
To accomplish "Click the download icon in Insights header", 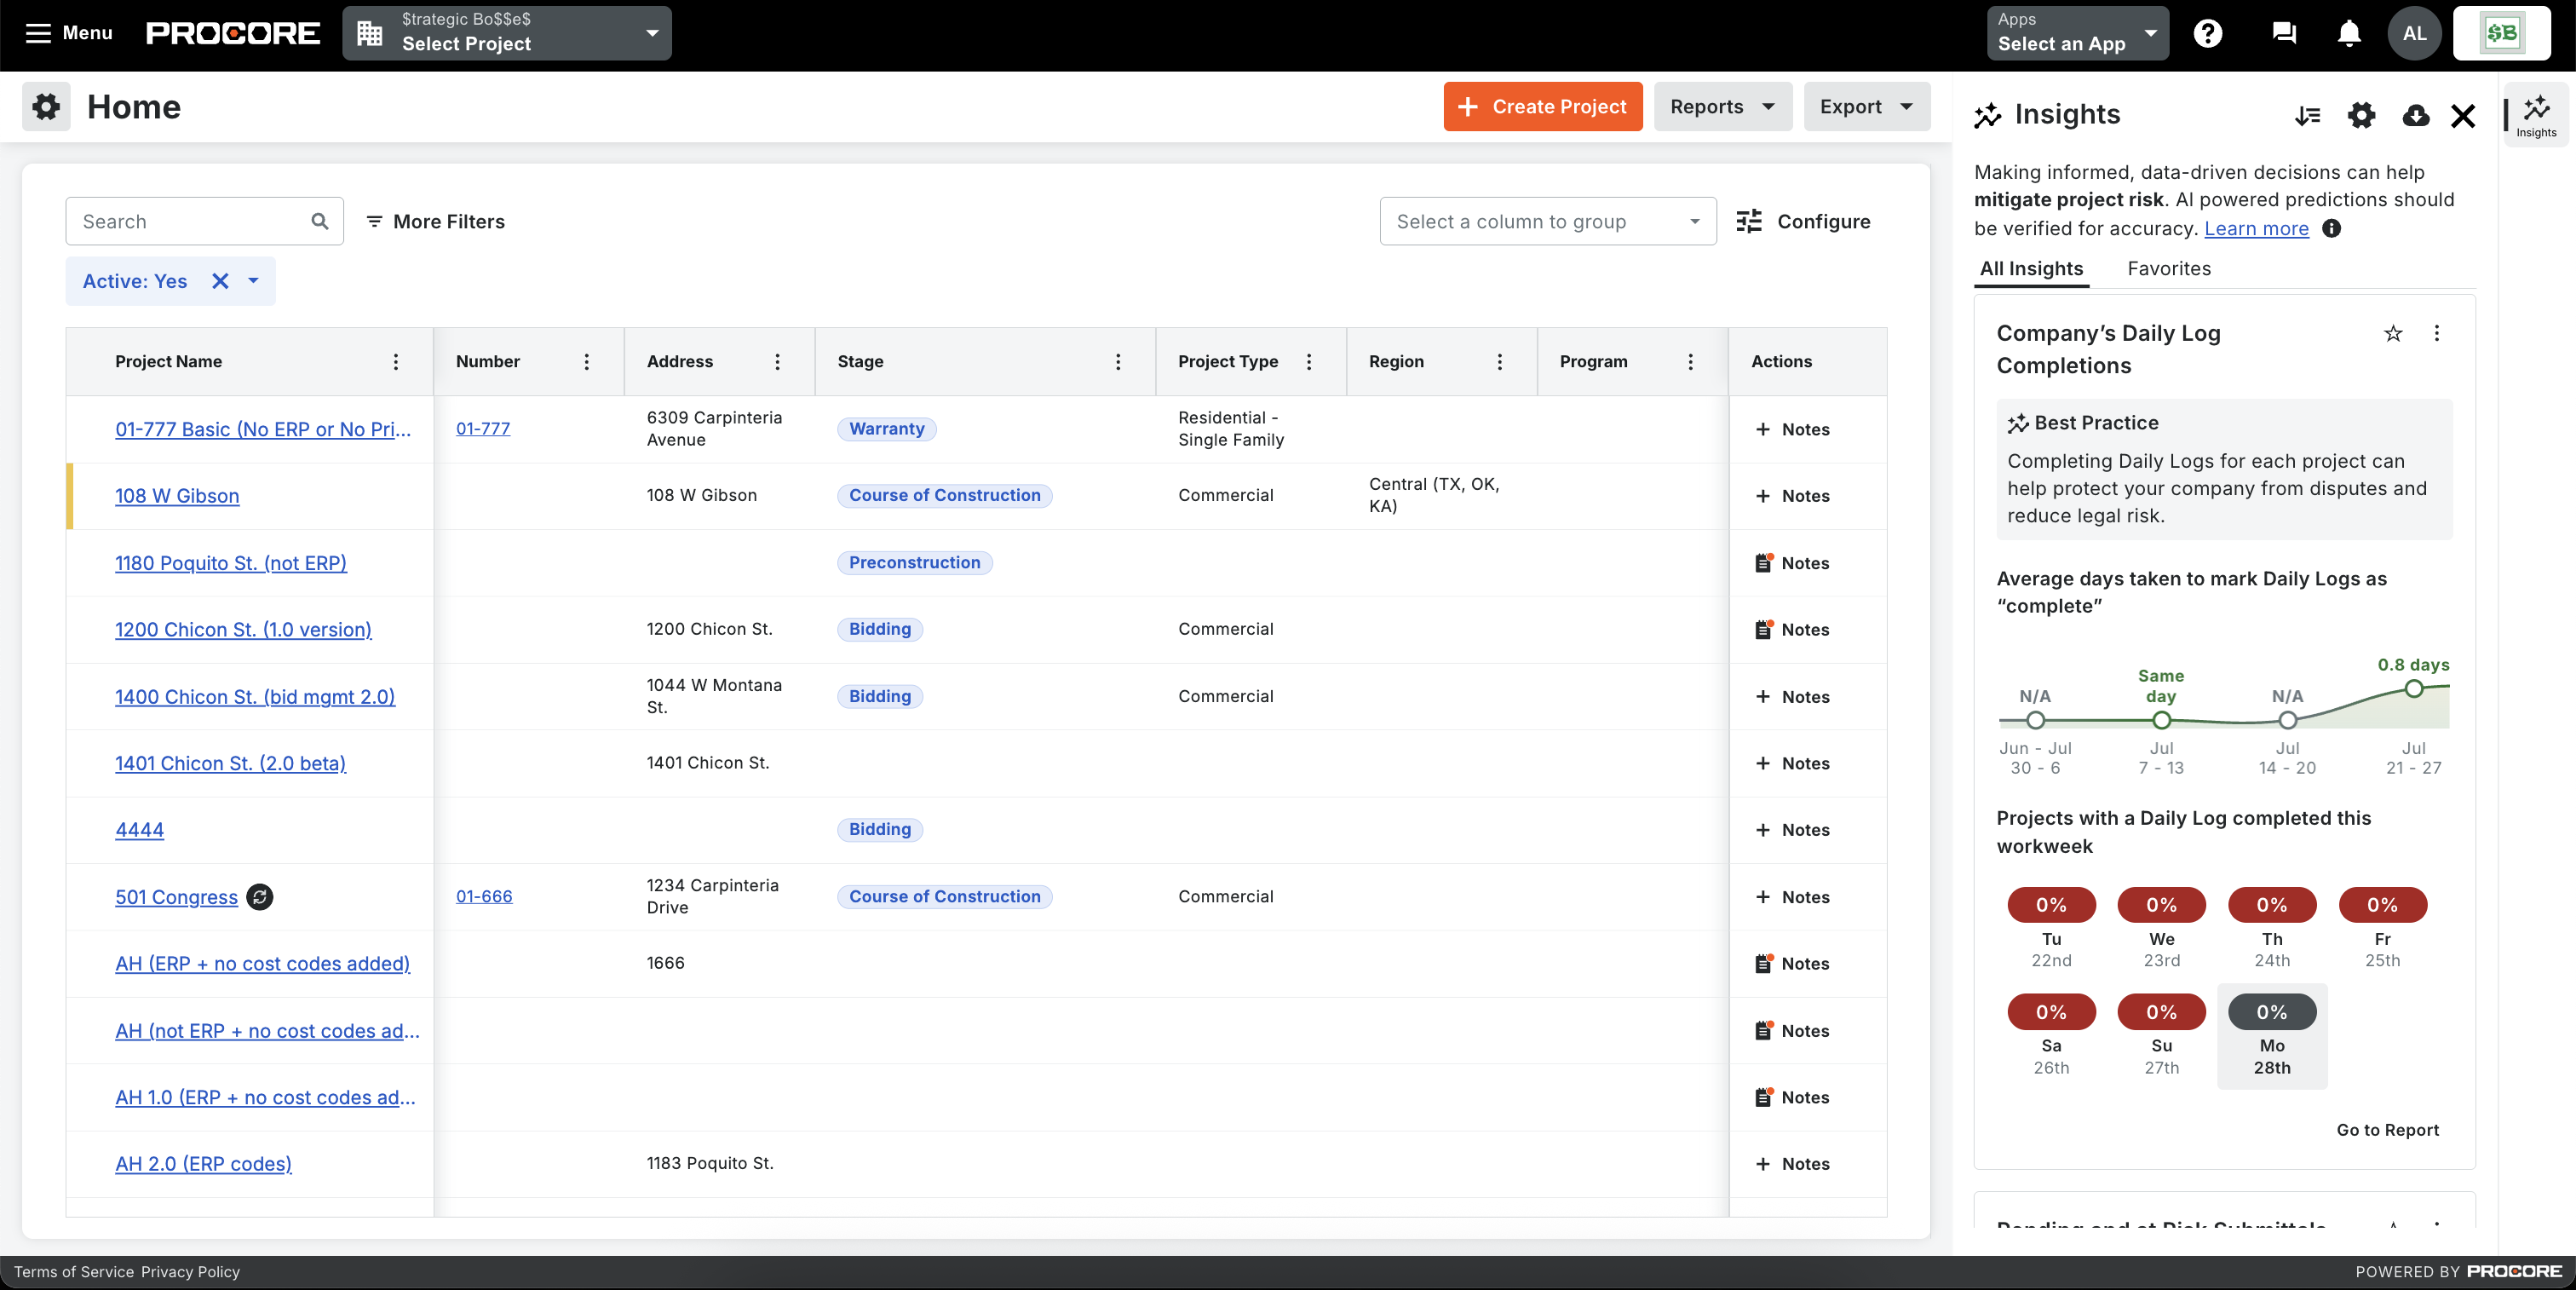I will tap(2416, 116).
